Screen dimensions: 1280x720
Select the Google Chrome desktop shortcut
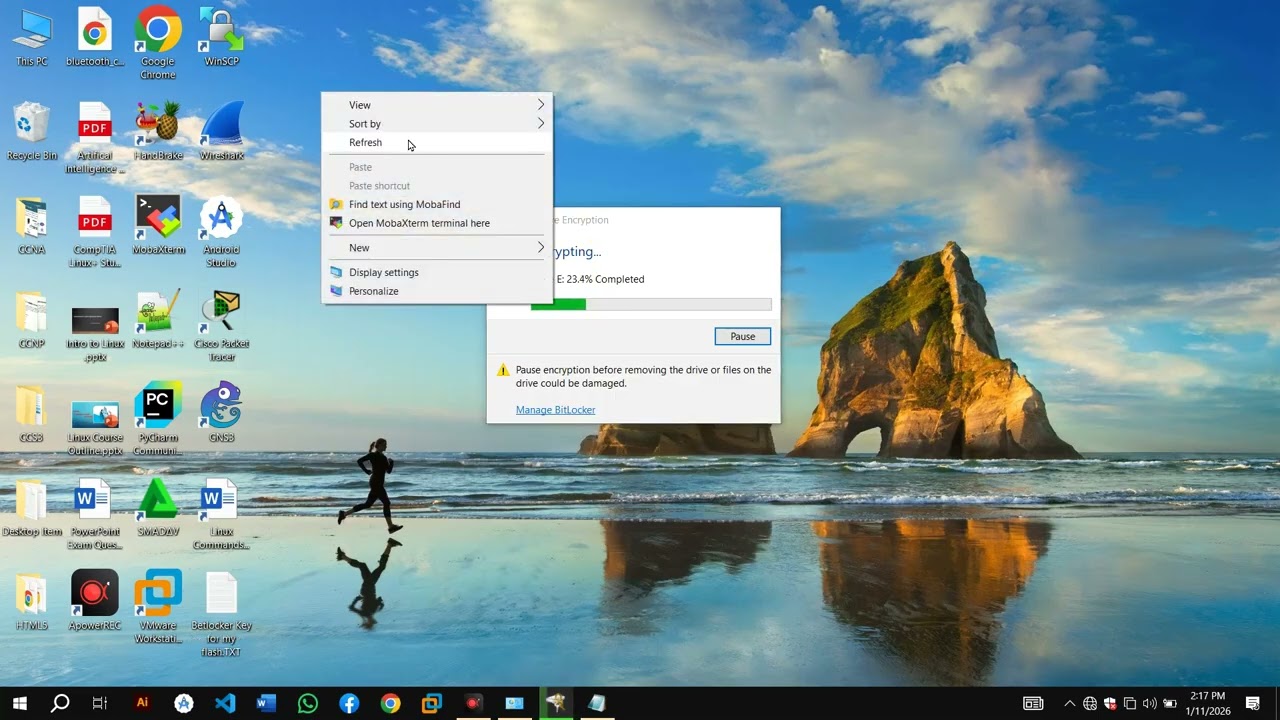tap(158, 43)
